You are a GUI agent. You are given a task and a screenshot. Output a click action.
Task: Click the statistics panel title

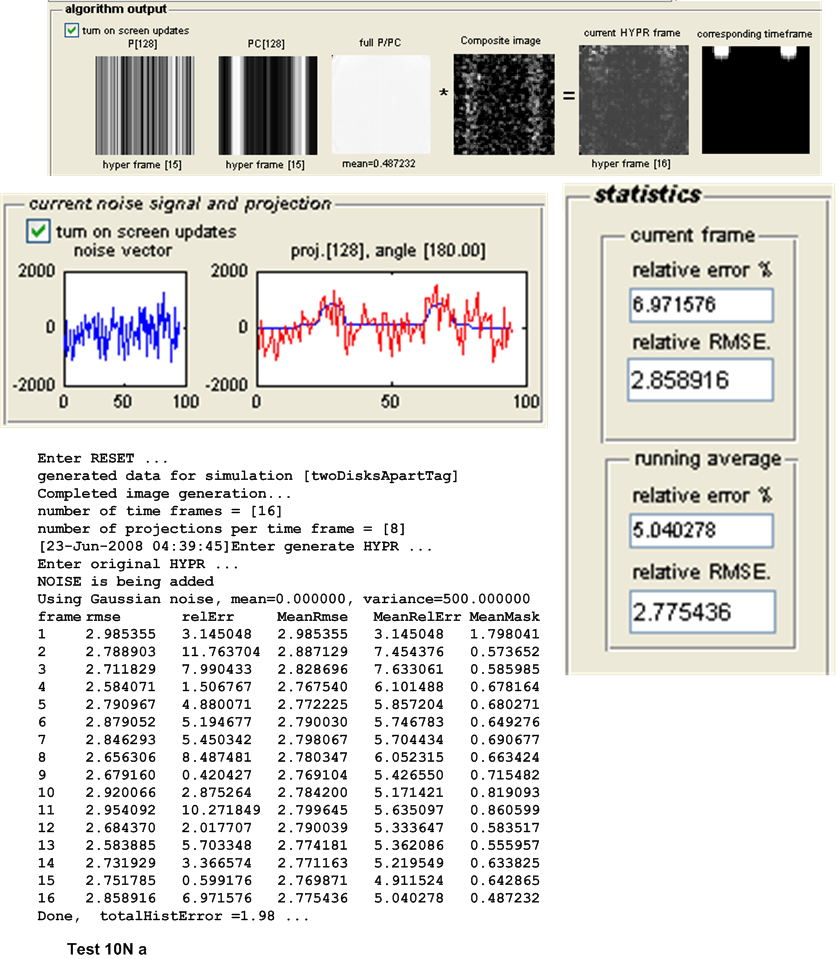pyautogui.click(x=647, y=194)
